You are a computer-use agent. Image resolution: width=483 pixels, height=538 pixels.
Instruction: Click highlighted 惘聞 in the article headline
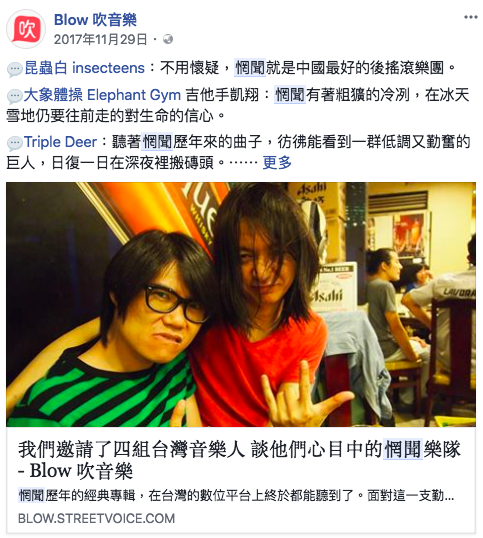coord(403,449)
